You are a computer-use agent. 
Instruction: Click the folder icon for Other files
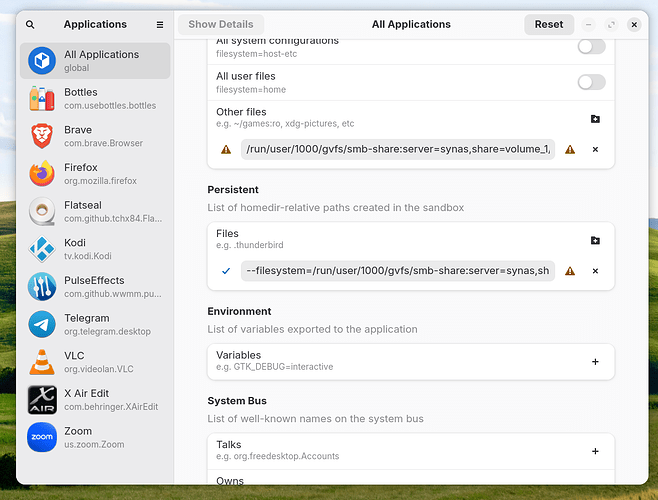(595, 119)
